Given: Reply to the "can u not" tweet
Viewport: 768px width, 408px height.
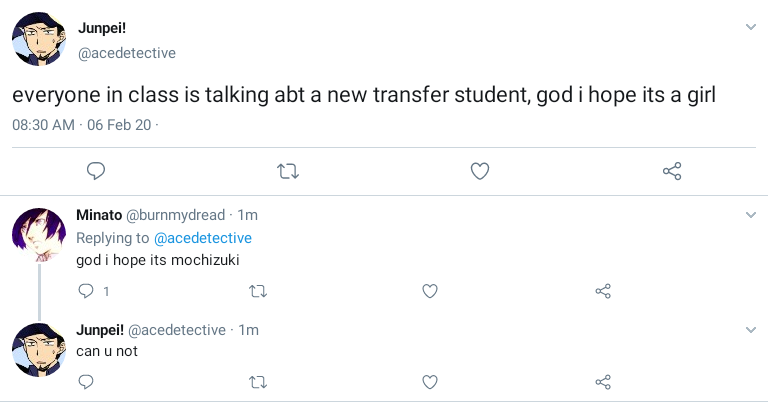Looking at the screenshot, I should tap(86, 381).
